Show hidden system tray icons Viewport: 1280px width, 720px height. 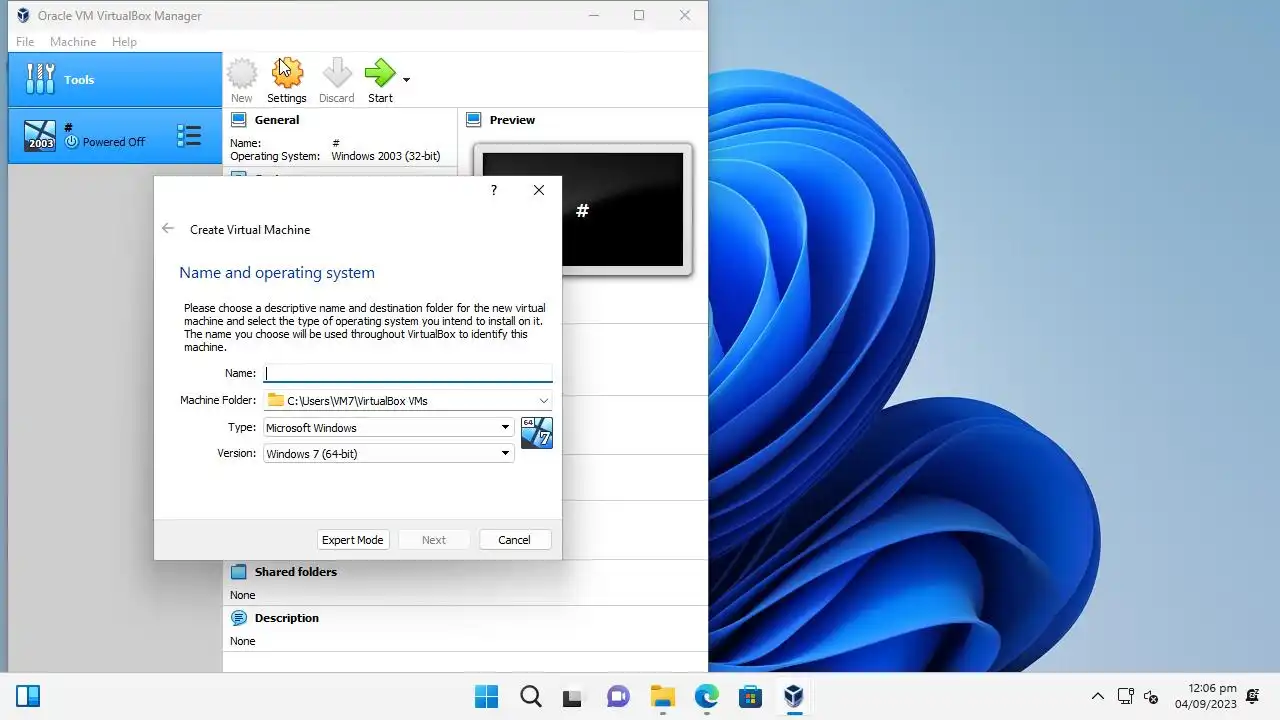pos(1097,696)
